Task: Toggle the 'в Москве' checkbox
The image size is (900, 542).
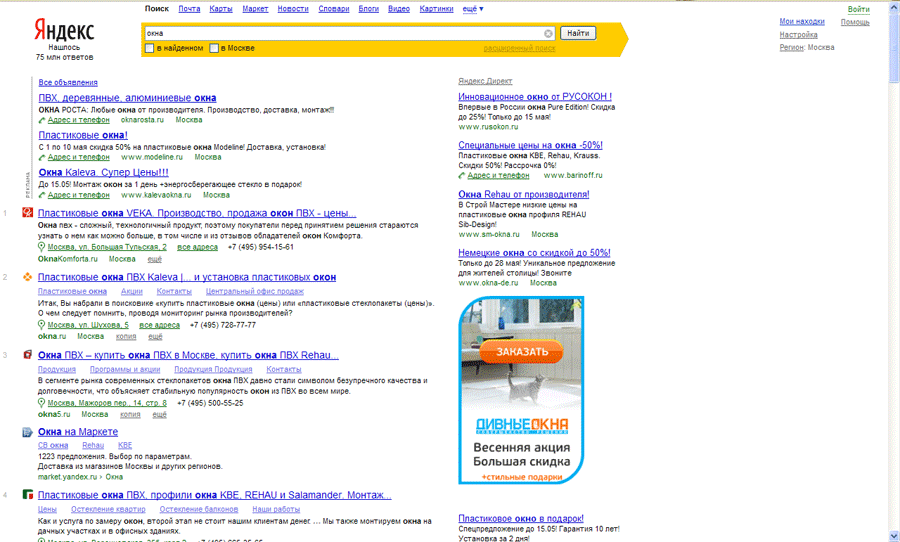Action: [x=214, y=48]
